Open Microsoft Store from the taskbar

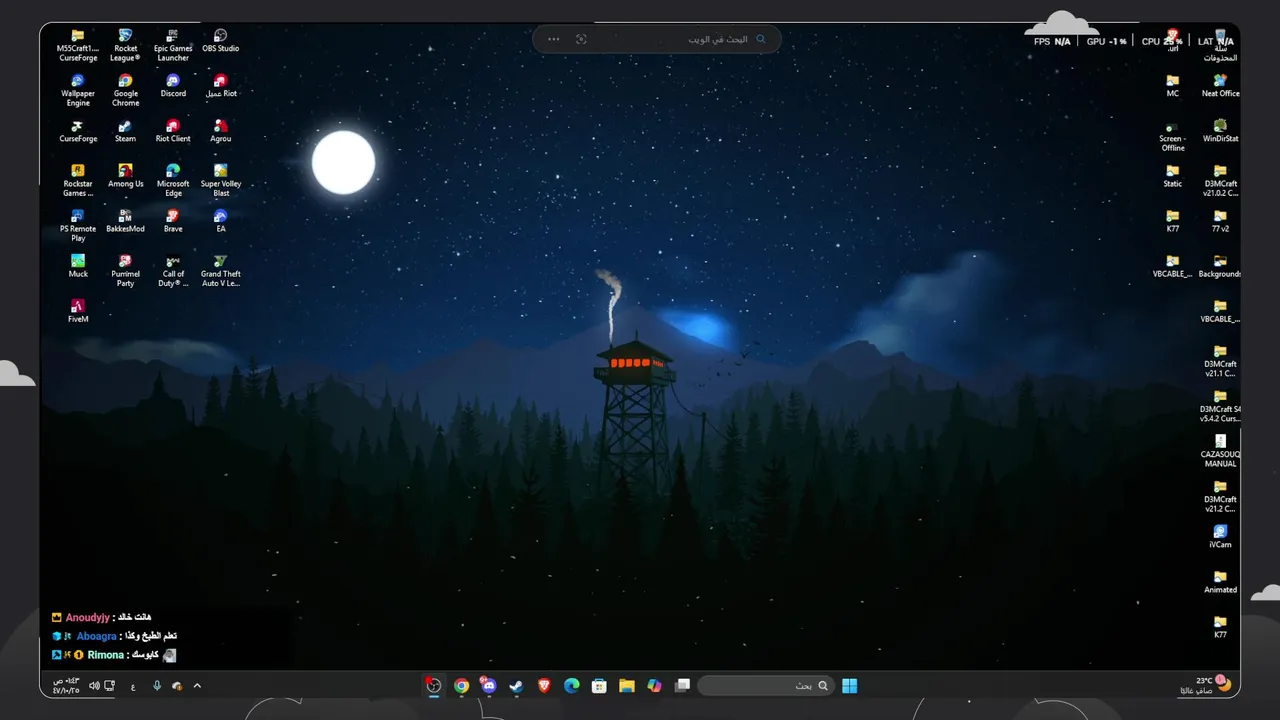599,686
